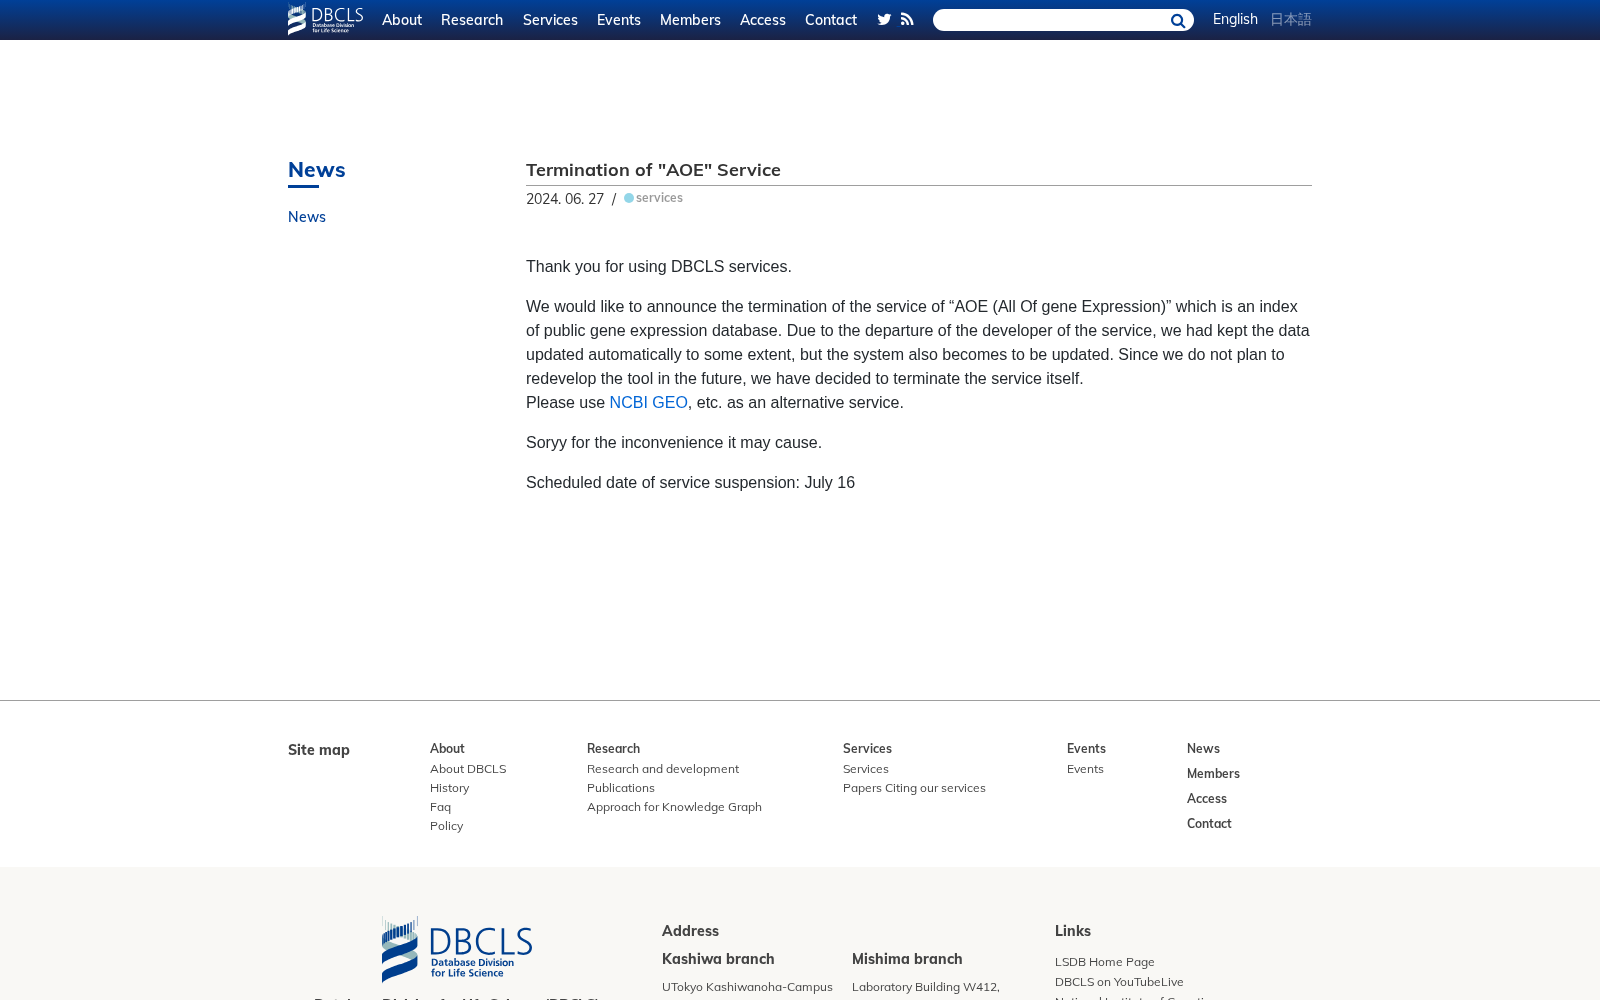Open the Contact menu in the header
This screenshot has width=1600, height=1000.
[x=831, y=20]
